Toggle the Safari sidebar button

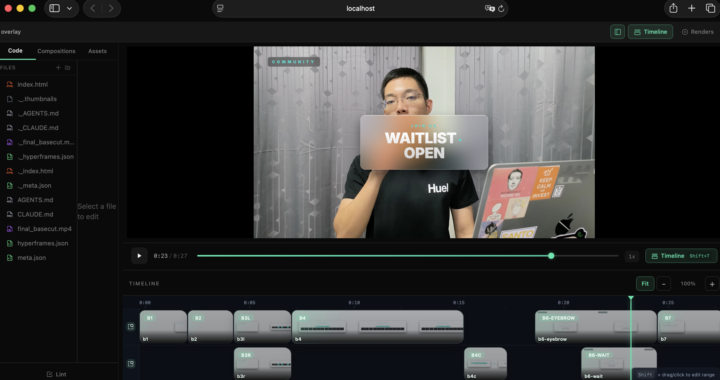(54, 8)
